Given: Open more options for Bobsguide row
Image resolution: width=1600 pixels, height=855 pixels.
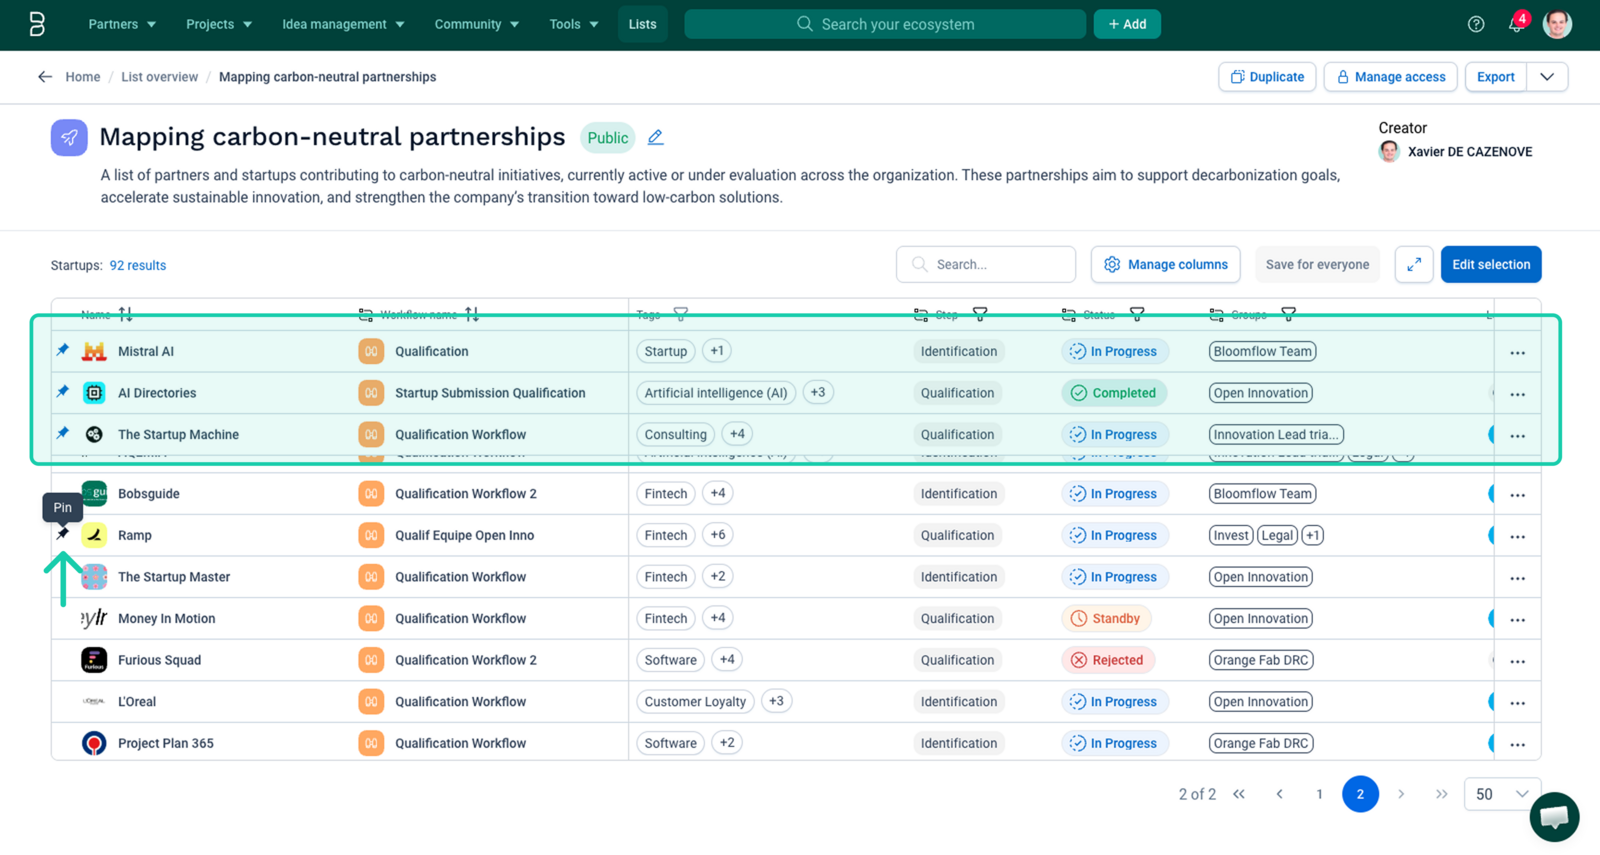Looking at the screenshot, I should pos(1518,495).
